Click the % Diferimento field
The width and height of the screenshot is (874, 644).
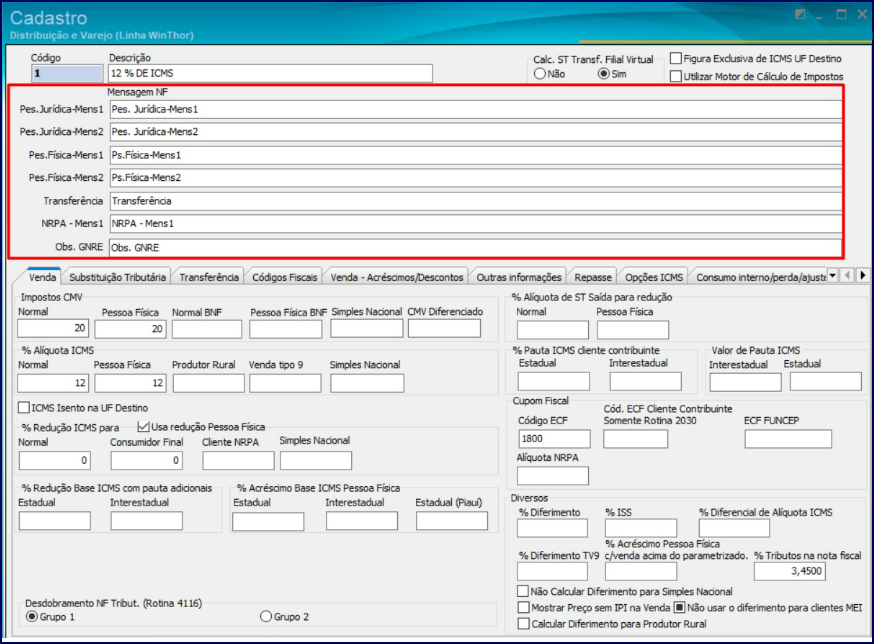tap(552, 528)
